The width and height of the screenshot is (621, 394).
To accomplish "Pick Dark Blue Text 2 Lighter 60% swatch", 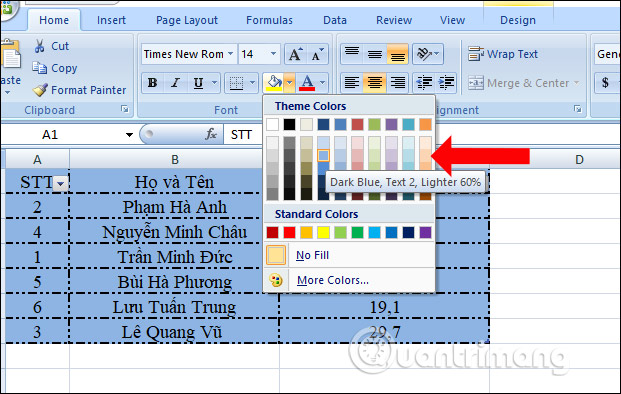I will [323, 155].
